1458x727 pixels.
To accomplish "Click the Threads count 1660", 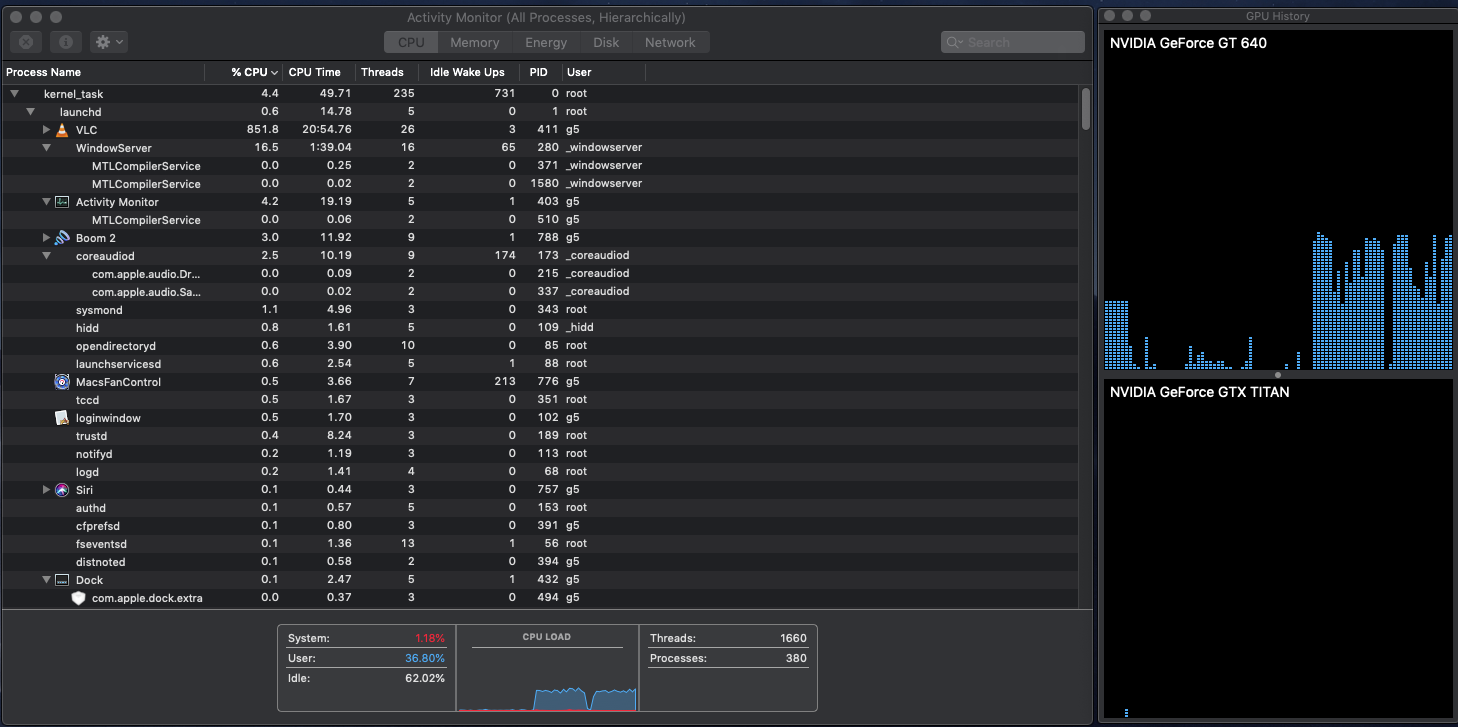I will click(x=793, y=638).
